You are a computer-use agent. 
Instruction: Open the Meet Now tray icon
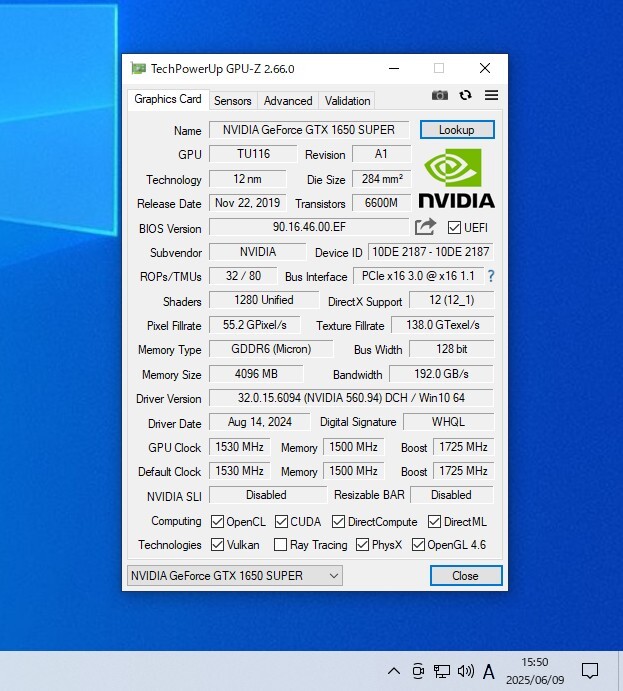coord(418,671)
